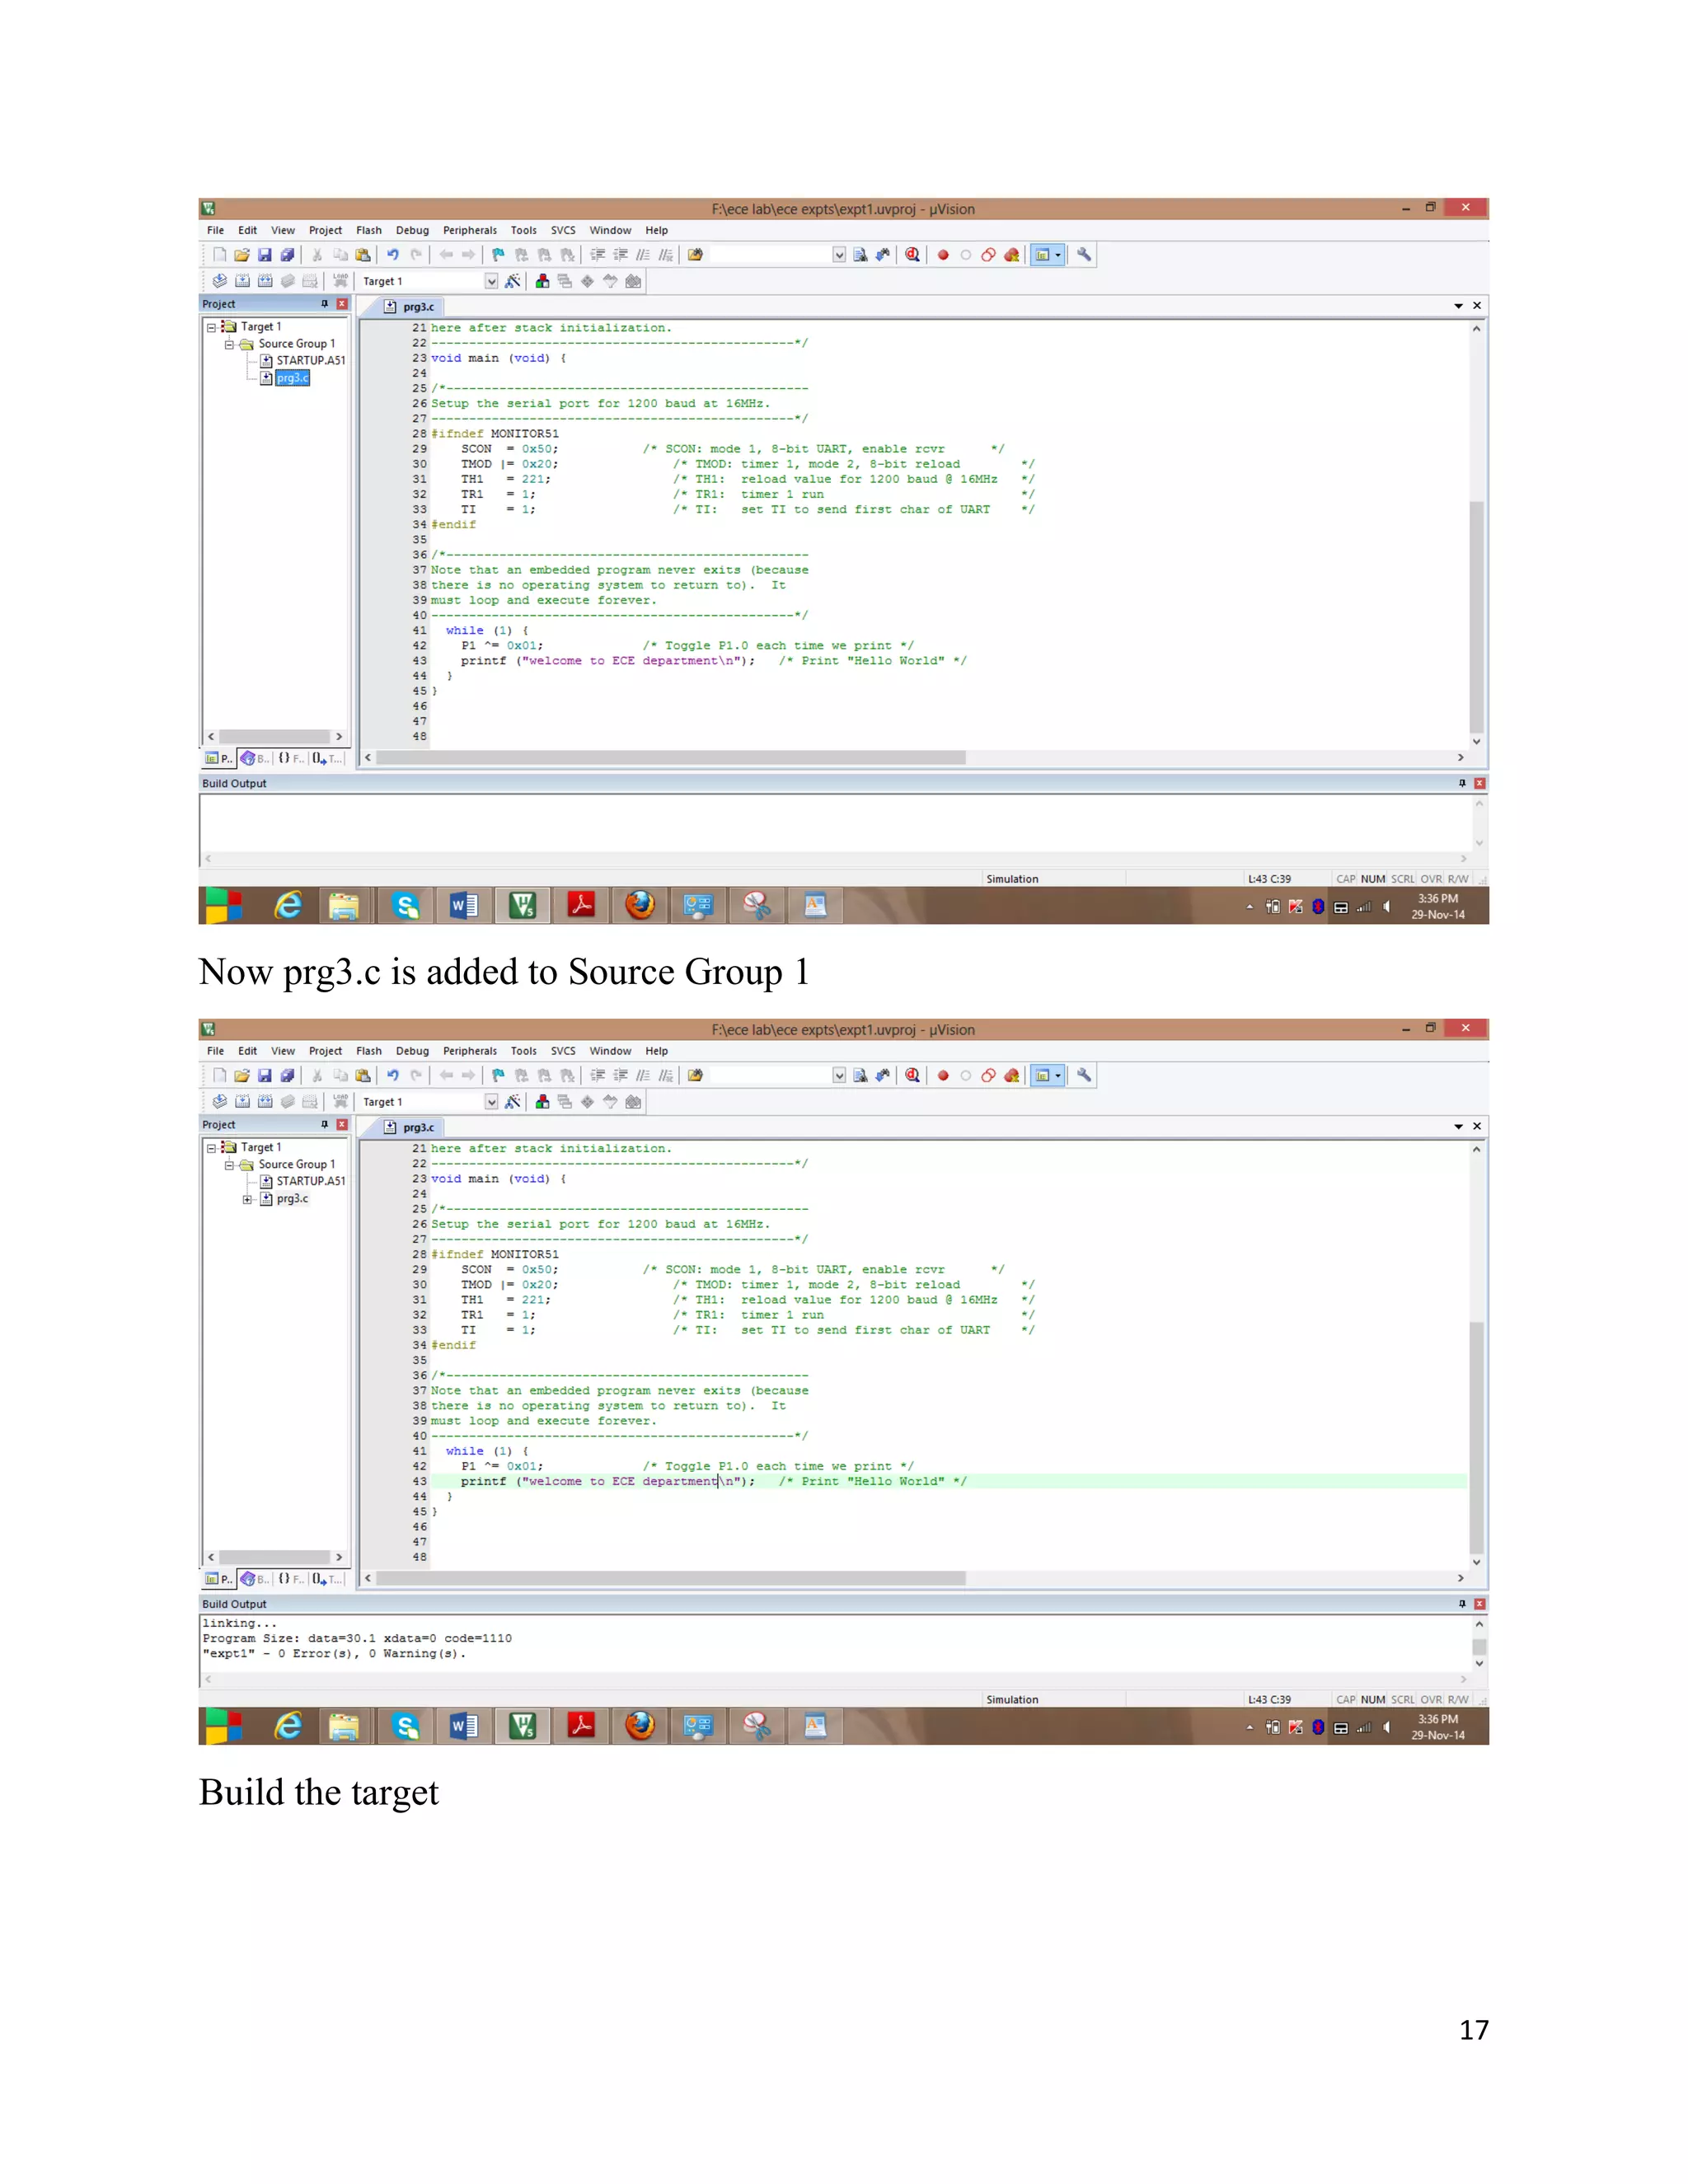Viewport: 1688px width, 2184px height.
Task: Click Target Options wand icon in lower window
Action: (x=513, y=1102)
